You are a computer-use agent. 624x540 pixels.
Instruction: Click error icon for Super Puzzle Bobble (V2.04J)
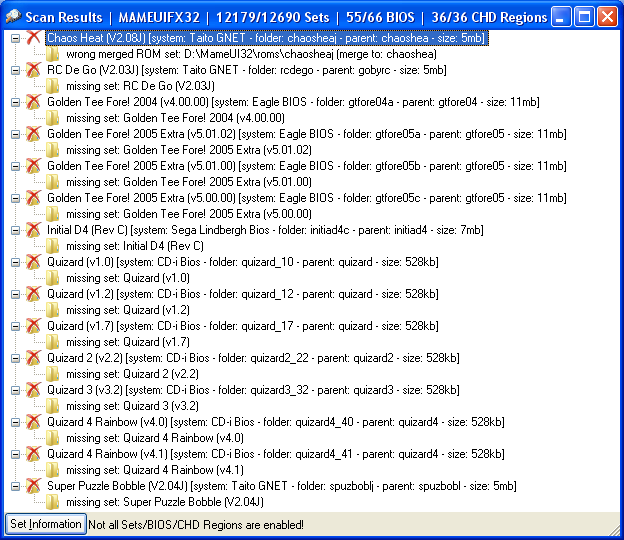click(x=33, y=486)
